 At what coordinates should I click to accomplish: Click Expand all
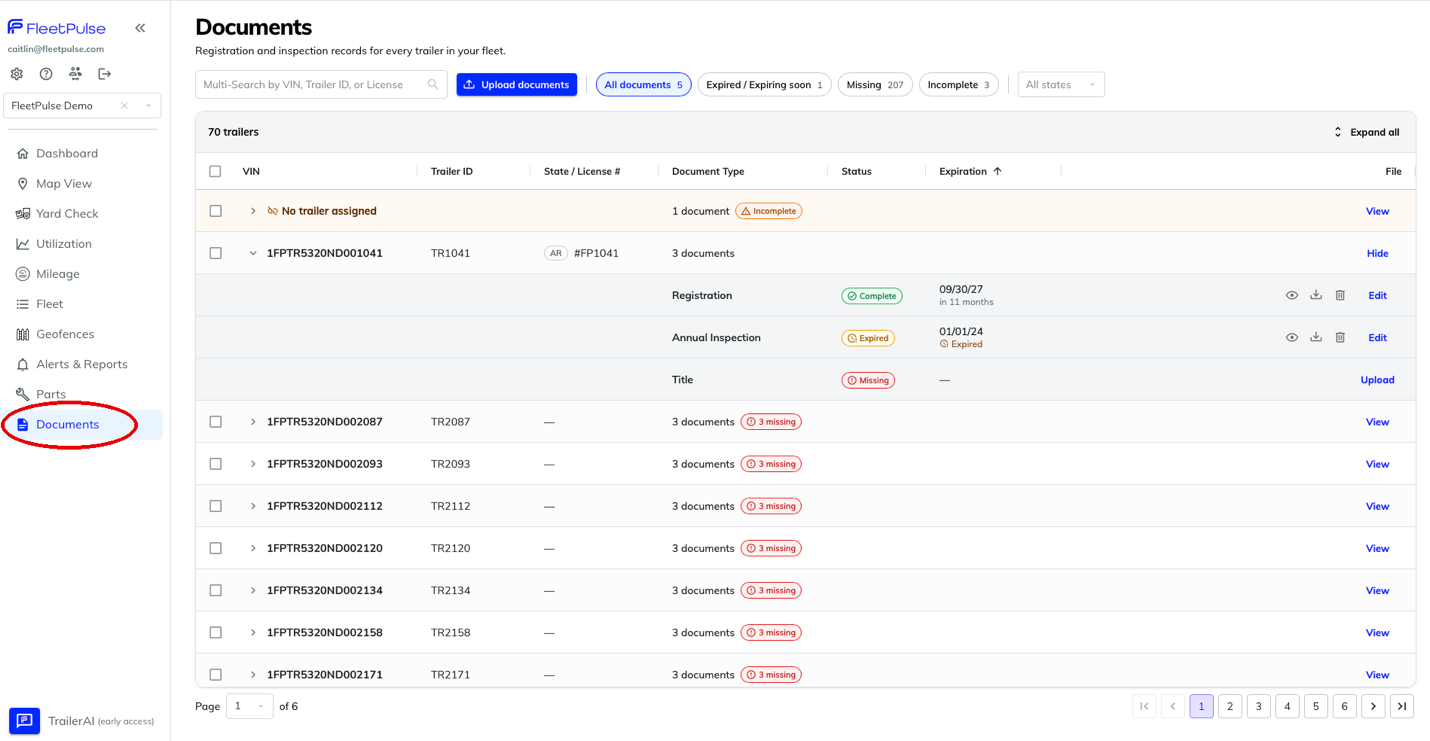pyautogui.click(x=1366, y=132)
